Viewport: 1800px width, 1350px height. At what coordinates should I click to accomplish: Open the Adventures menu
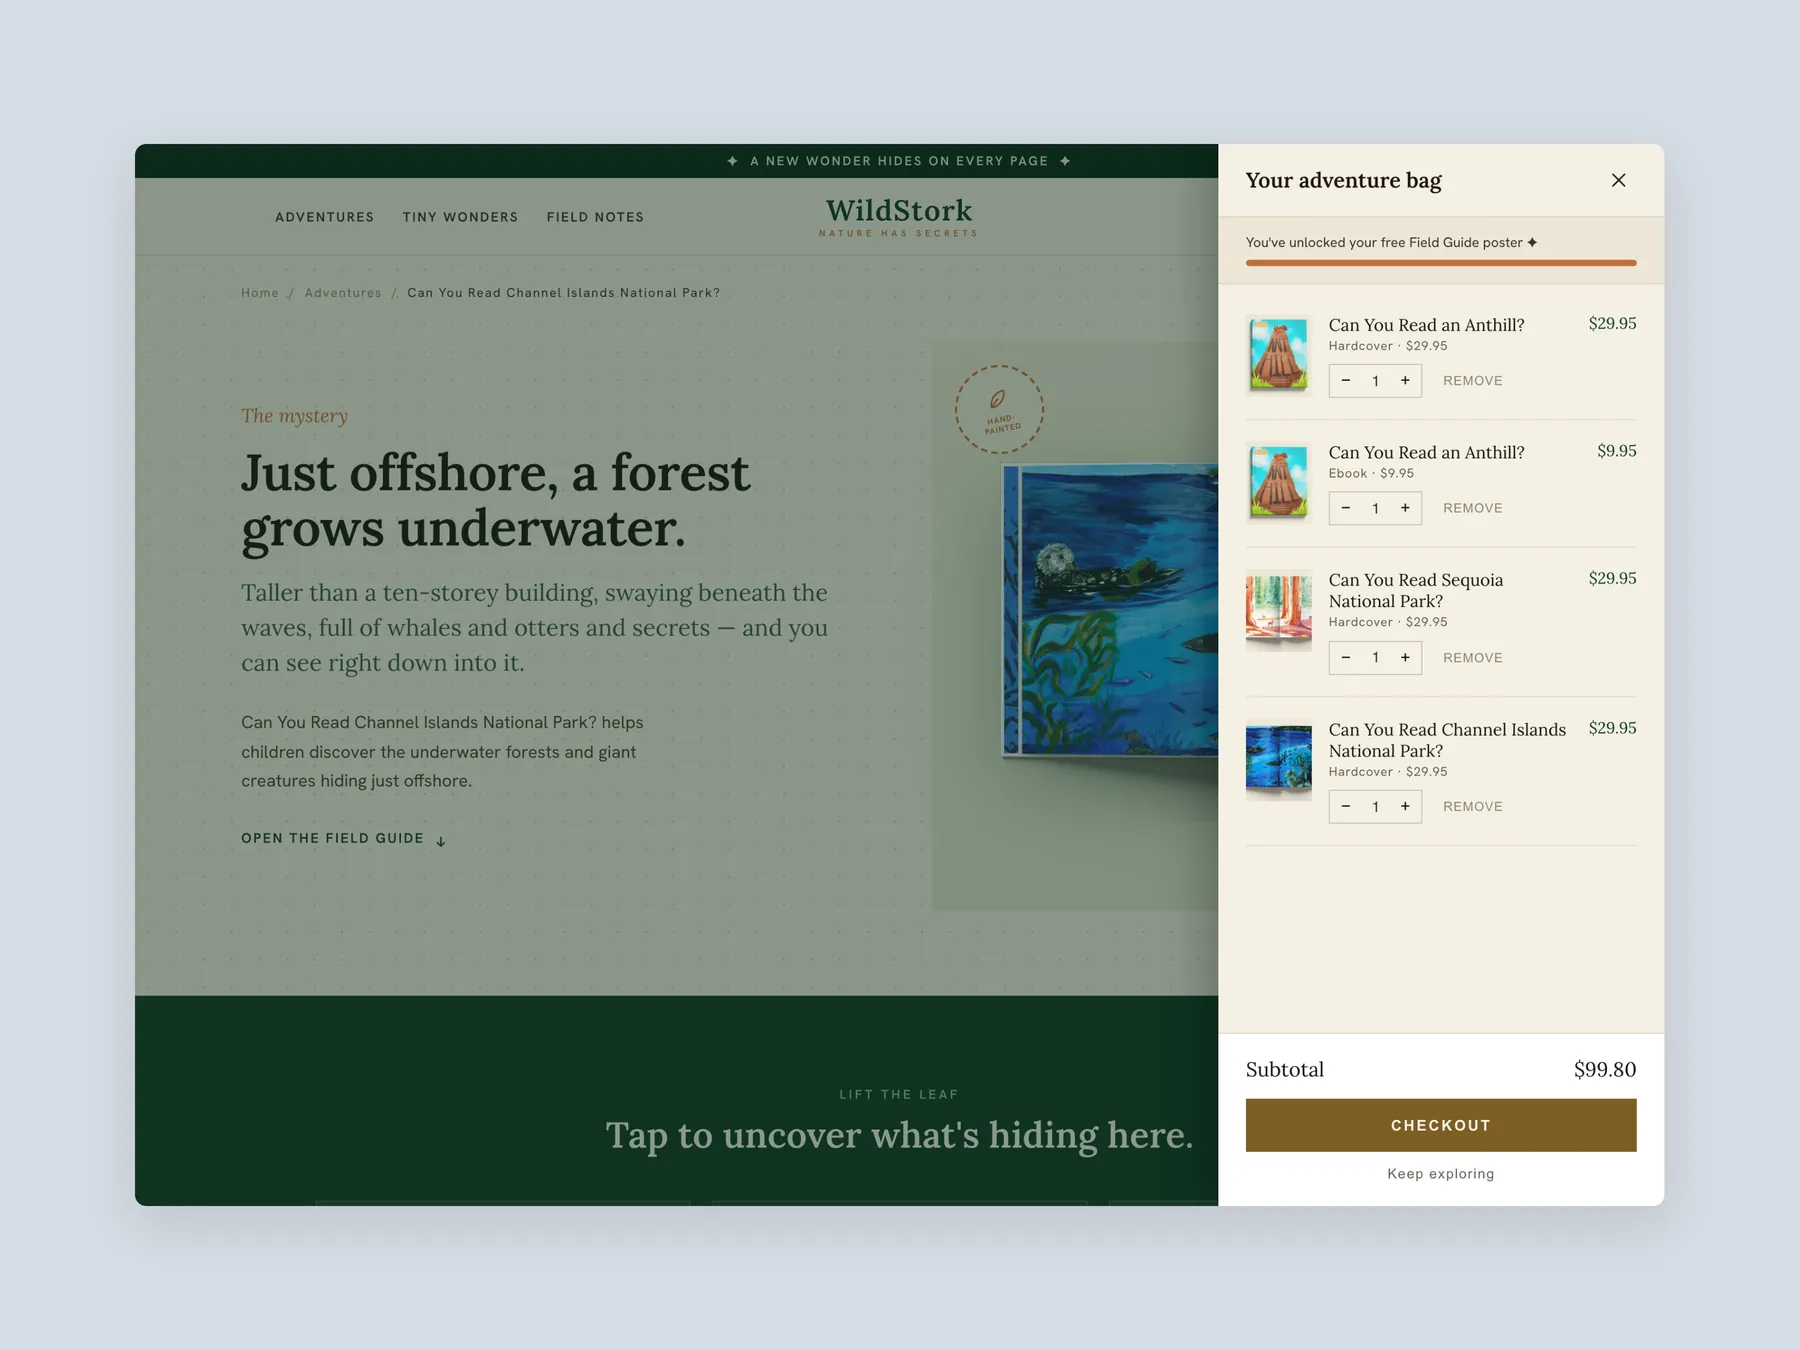325,217
